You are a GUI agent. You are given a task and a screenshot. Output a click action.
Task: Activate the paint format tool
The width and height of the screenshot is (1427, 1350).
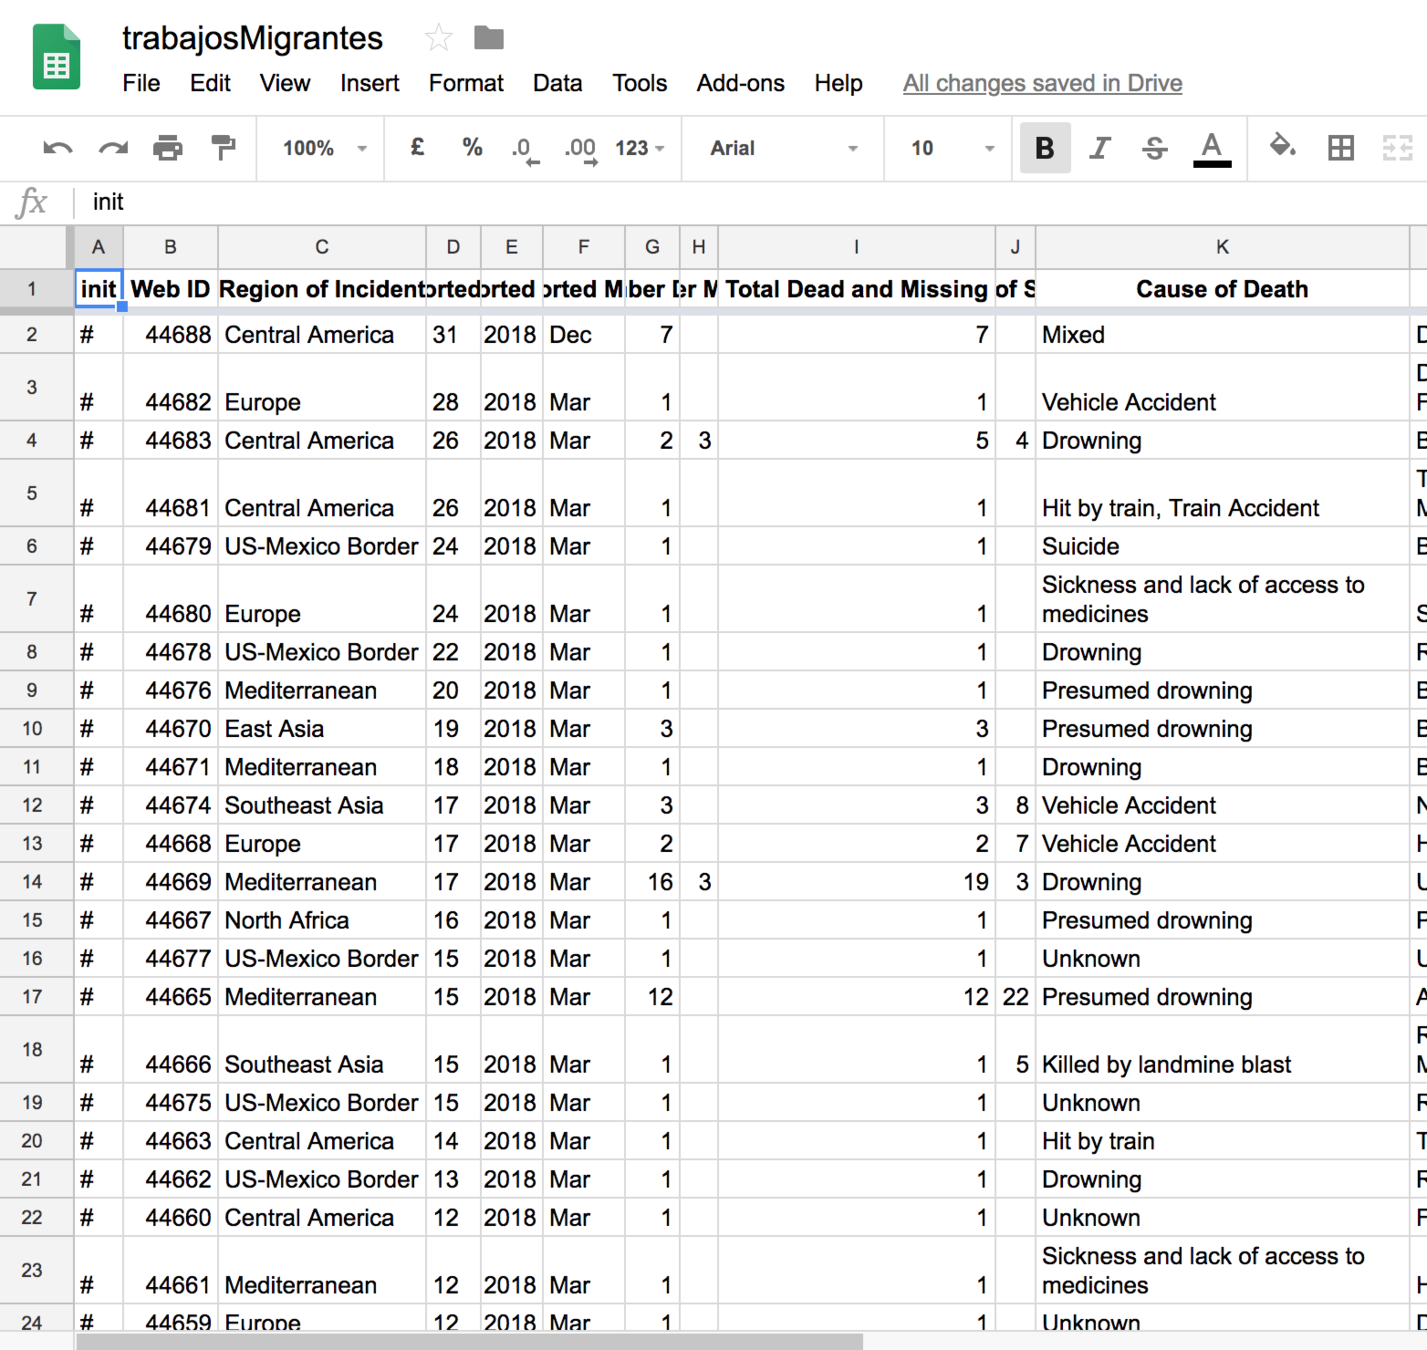(223, 148)
